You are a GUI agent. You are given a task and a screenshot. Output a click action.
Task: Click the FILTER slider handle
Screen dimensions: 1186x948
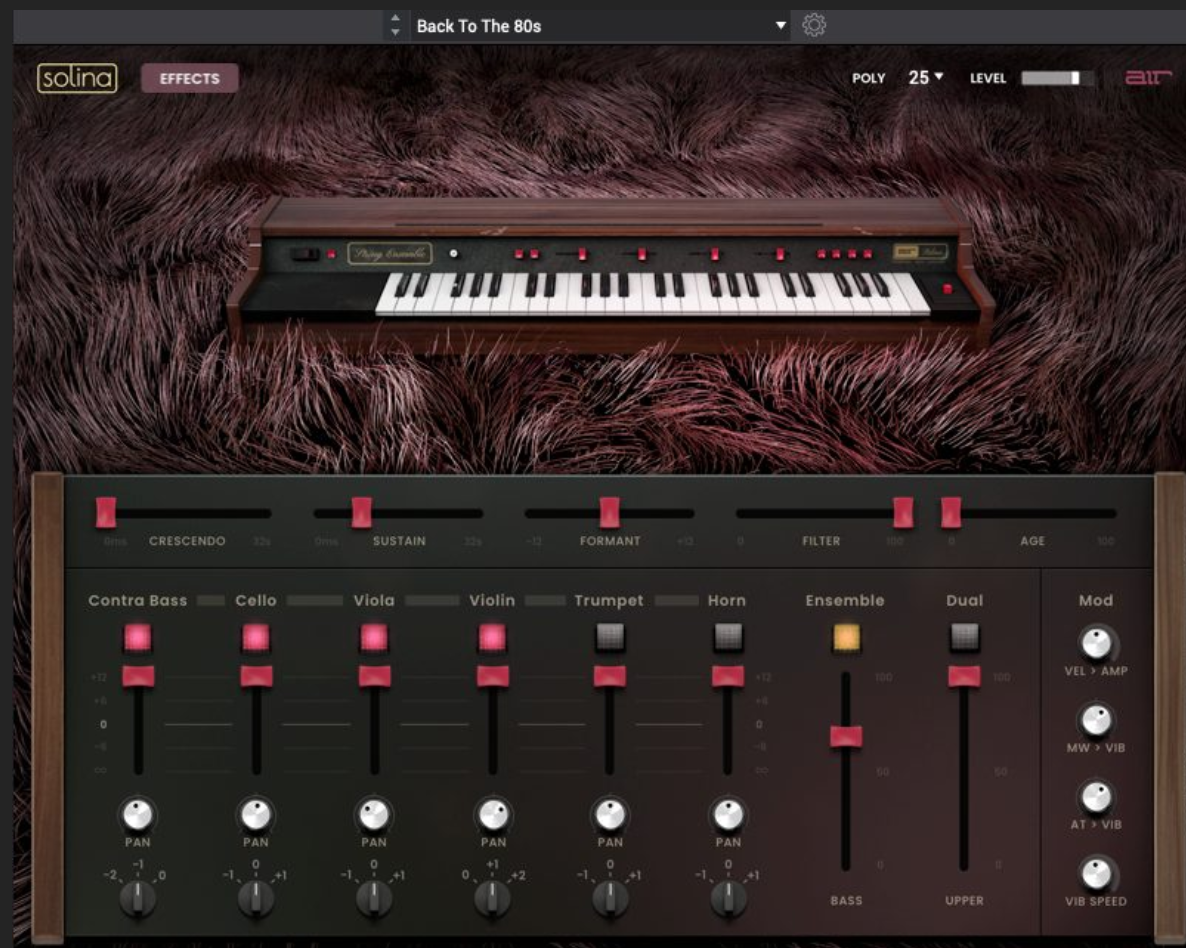point(903,512)
